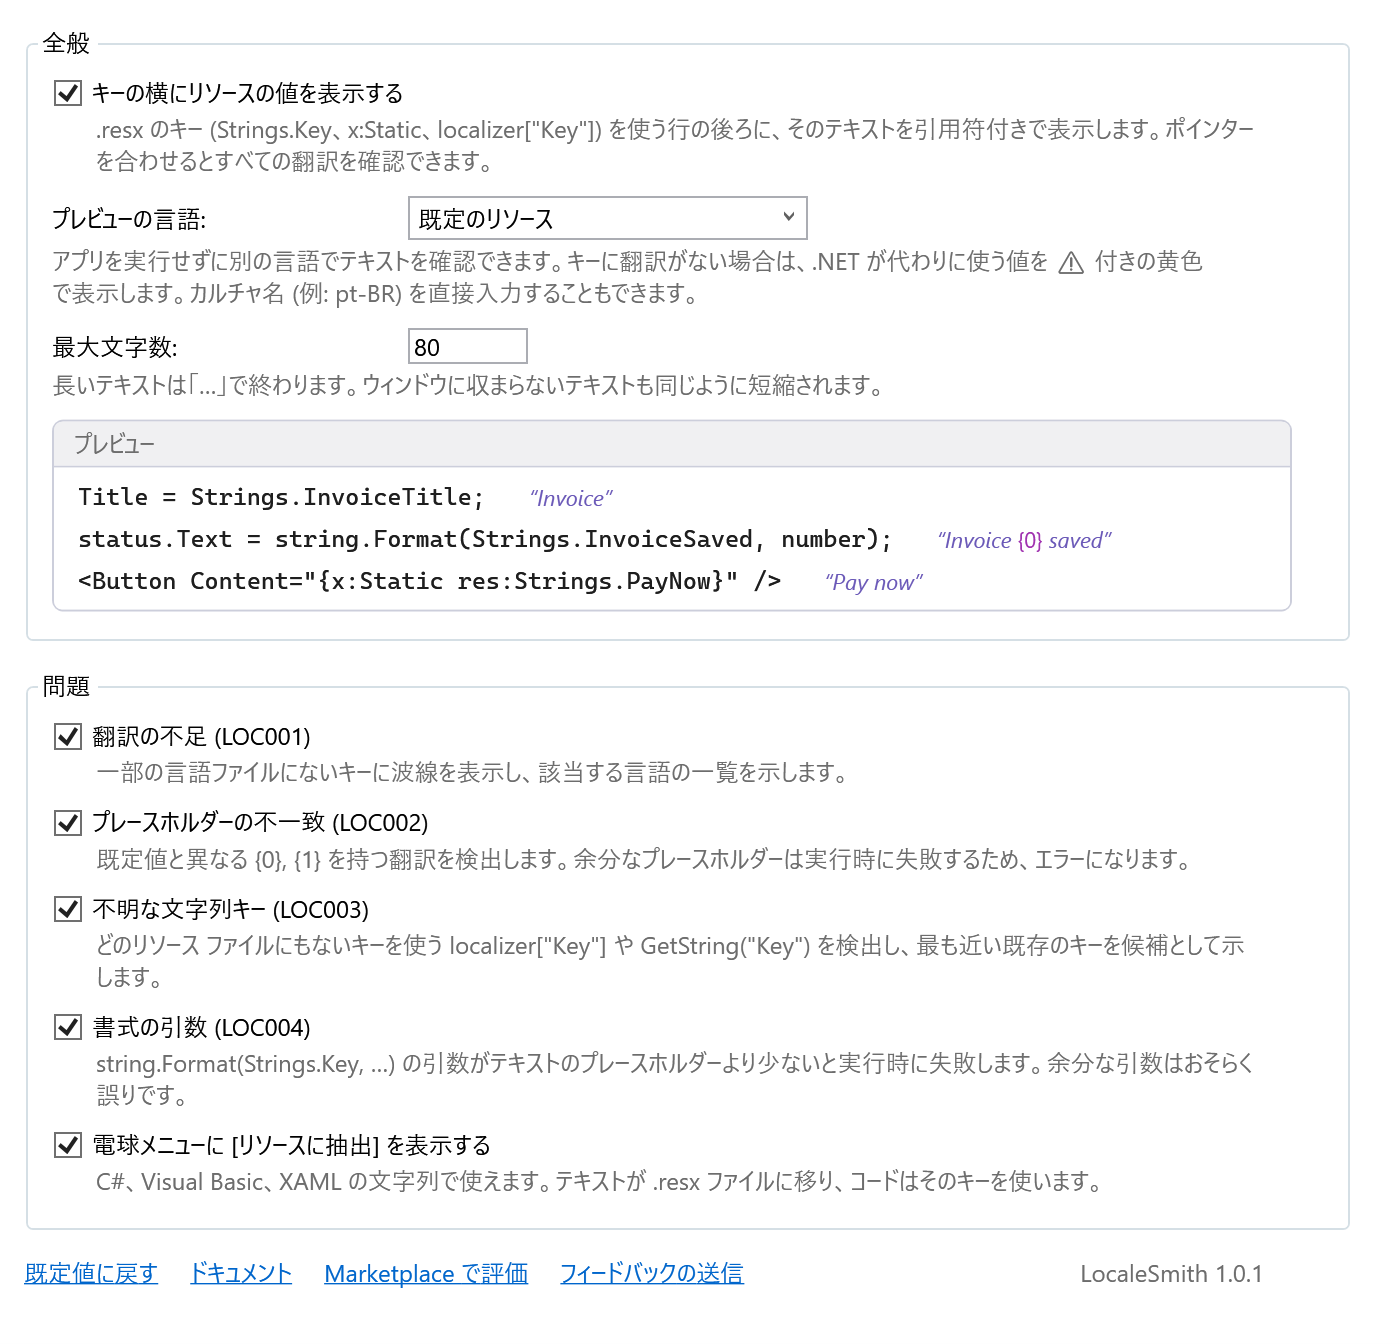Click the "Invoice" preview value

pos(571,498)
